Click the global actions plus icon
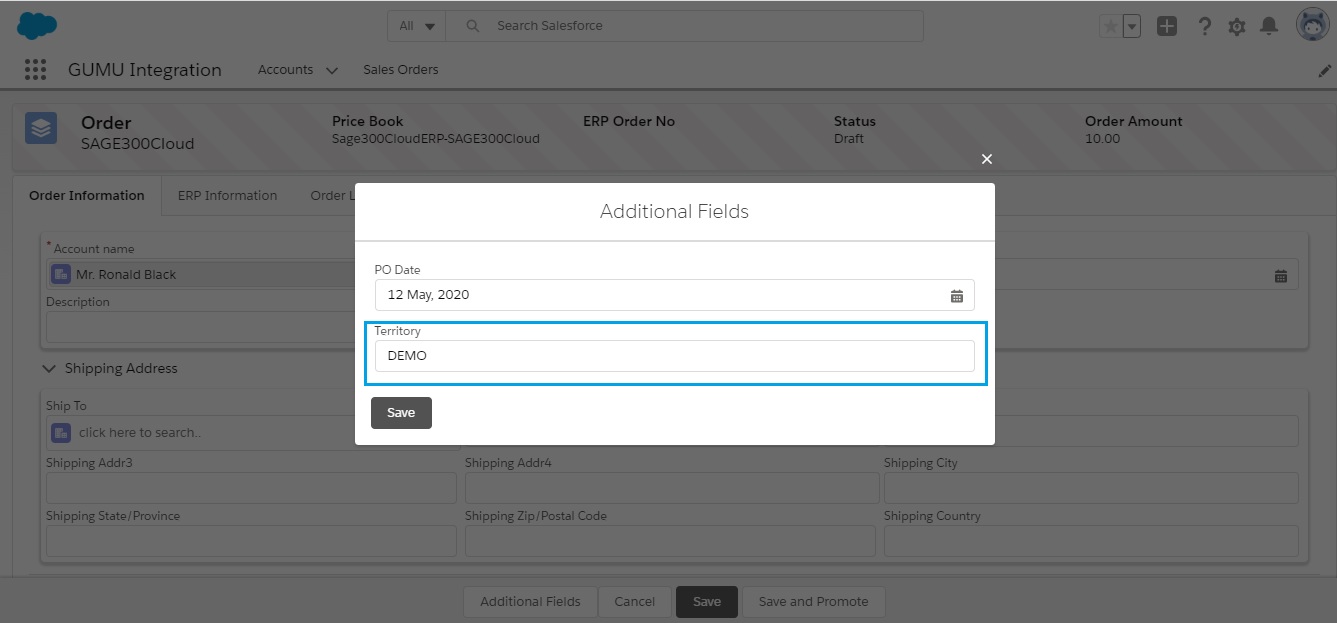The width and height of the screenshot is (1337, 623). pos(1167,26)
